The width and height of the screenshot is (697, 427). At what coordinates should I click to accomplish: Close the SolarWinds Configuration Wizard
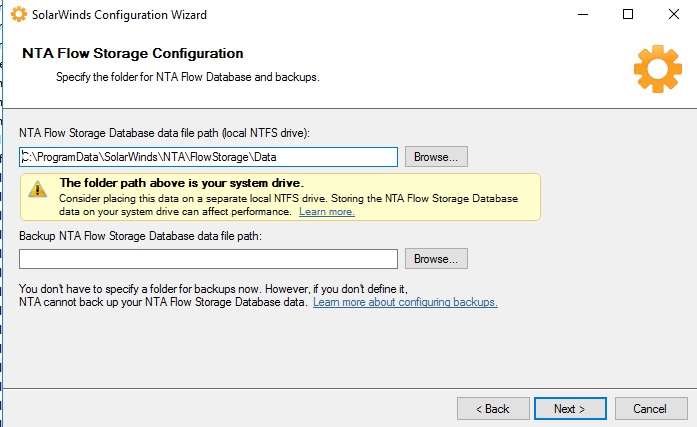coord(673,15)
